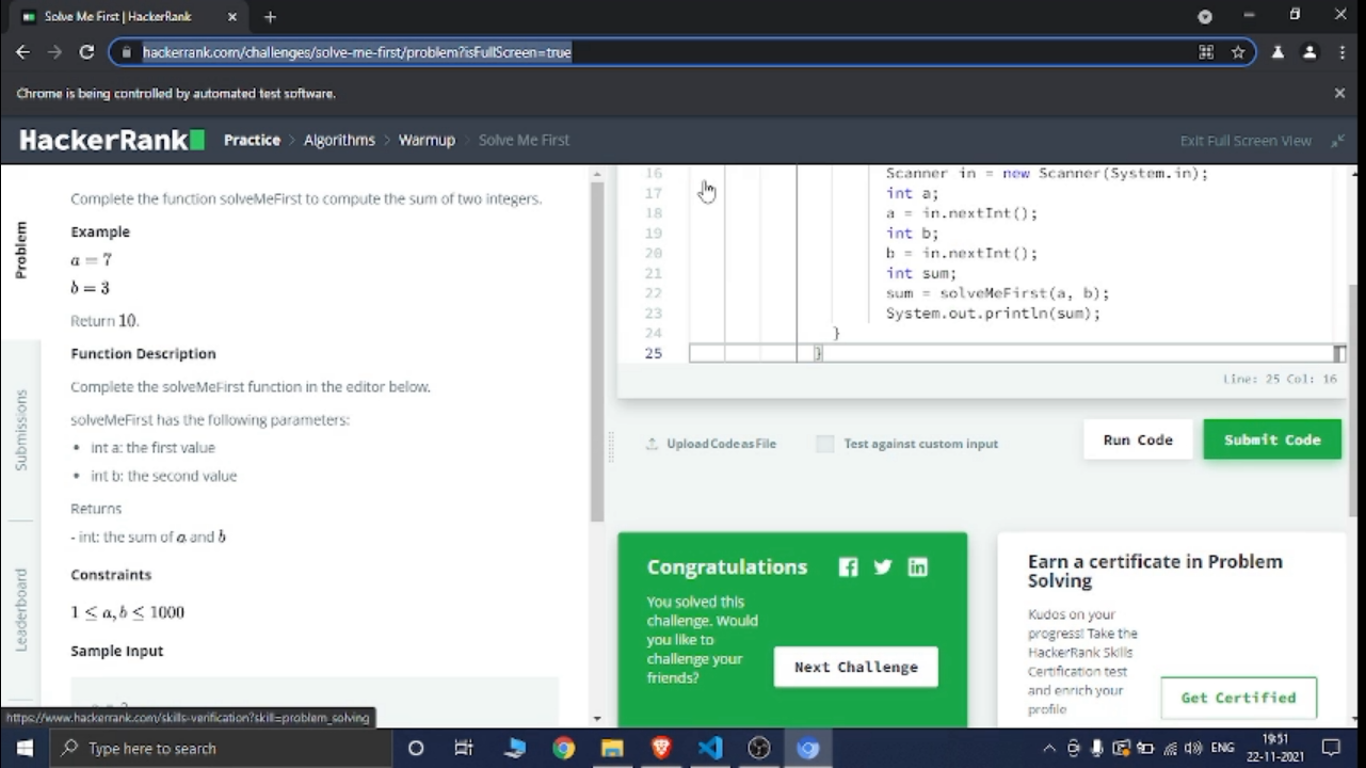Open the Leaderboard side tab
1366x768 pixels.
click(x=21, y=609)
